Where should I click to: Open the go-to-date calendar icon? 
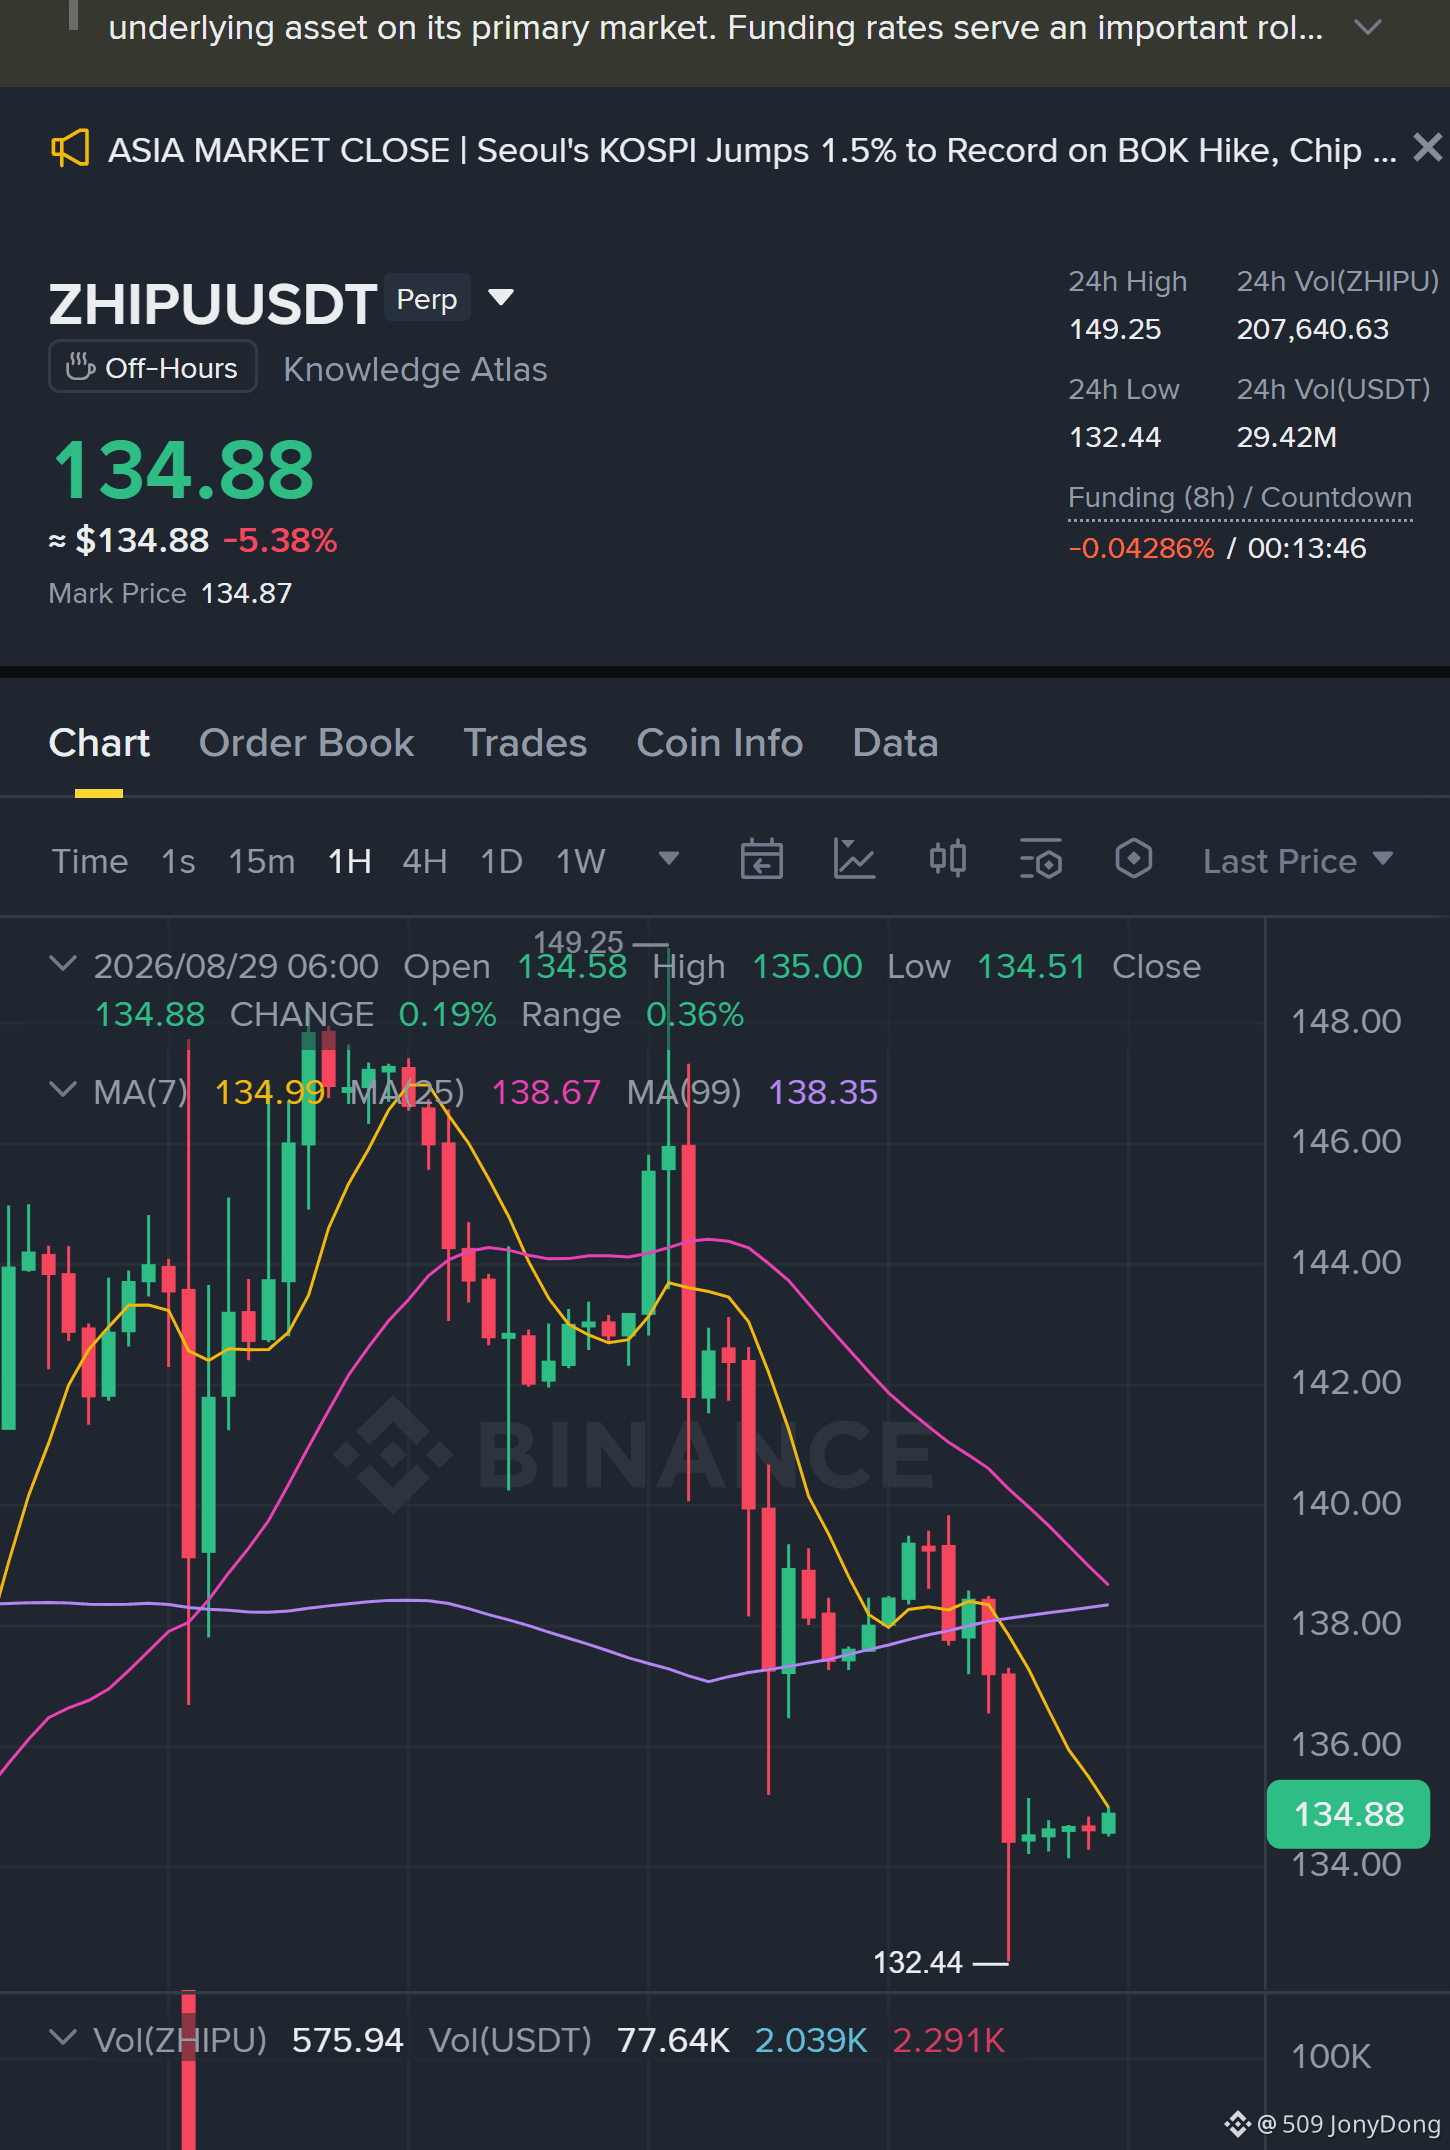click(x=762, y=859)
